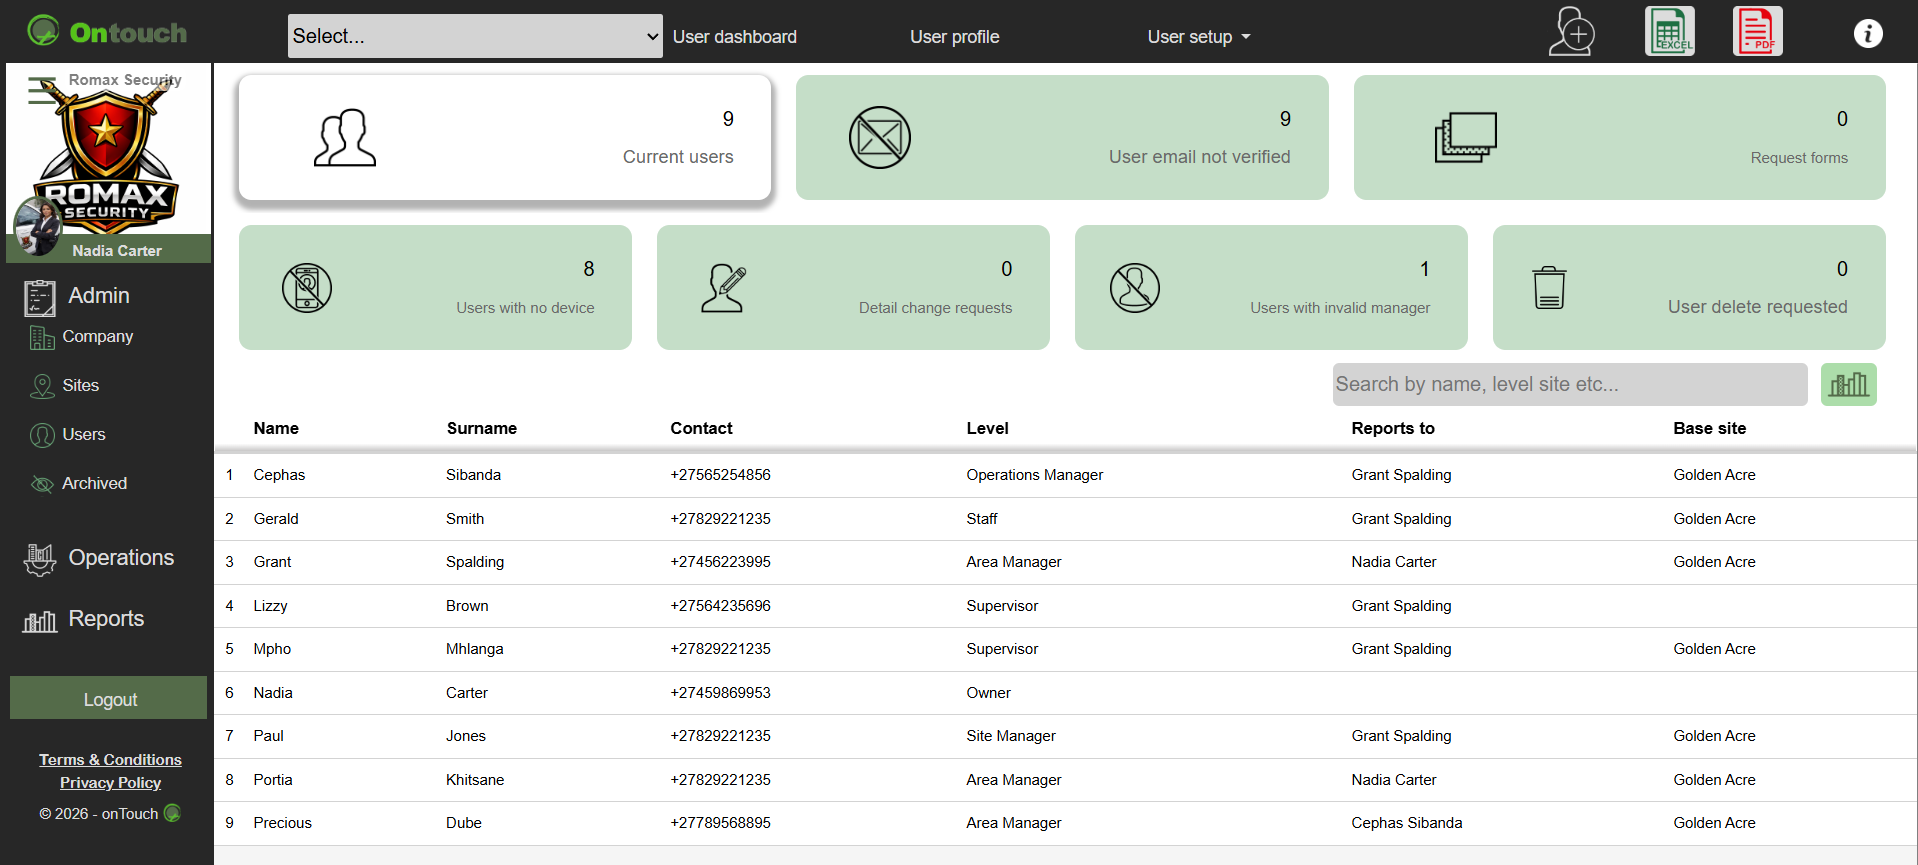
Task: Click the search by name field
Action: [x=1569, y=385]
